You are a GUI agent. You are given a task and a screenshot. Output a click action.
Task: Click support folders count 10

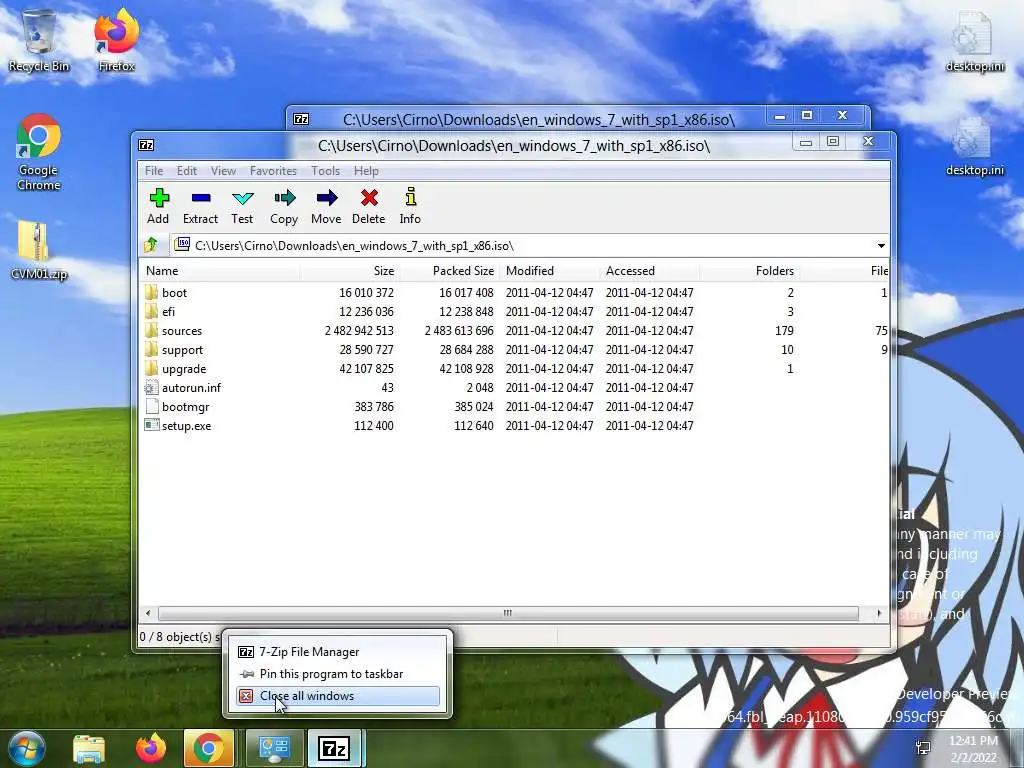tap(788, 349)
